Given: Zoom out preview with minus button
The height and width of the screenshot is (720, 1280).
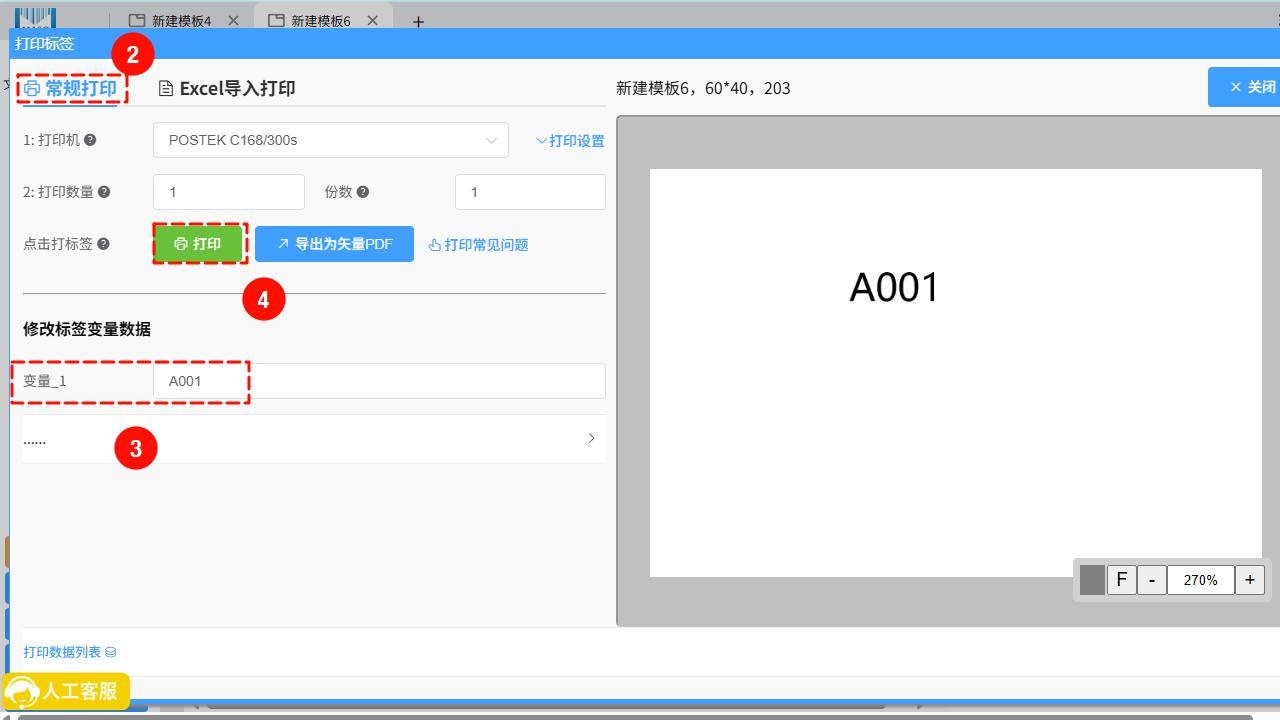Looking at the screenshot, I should tap(1152, 580).
